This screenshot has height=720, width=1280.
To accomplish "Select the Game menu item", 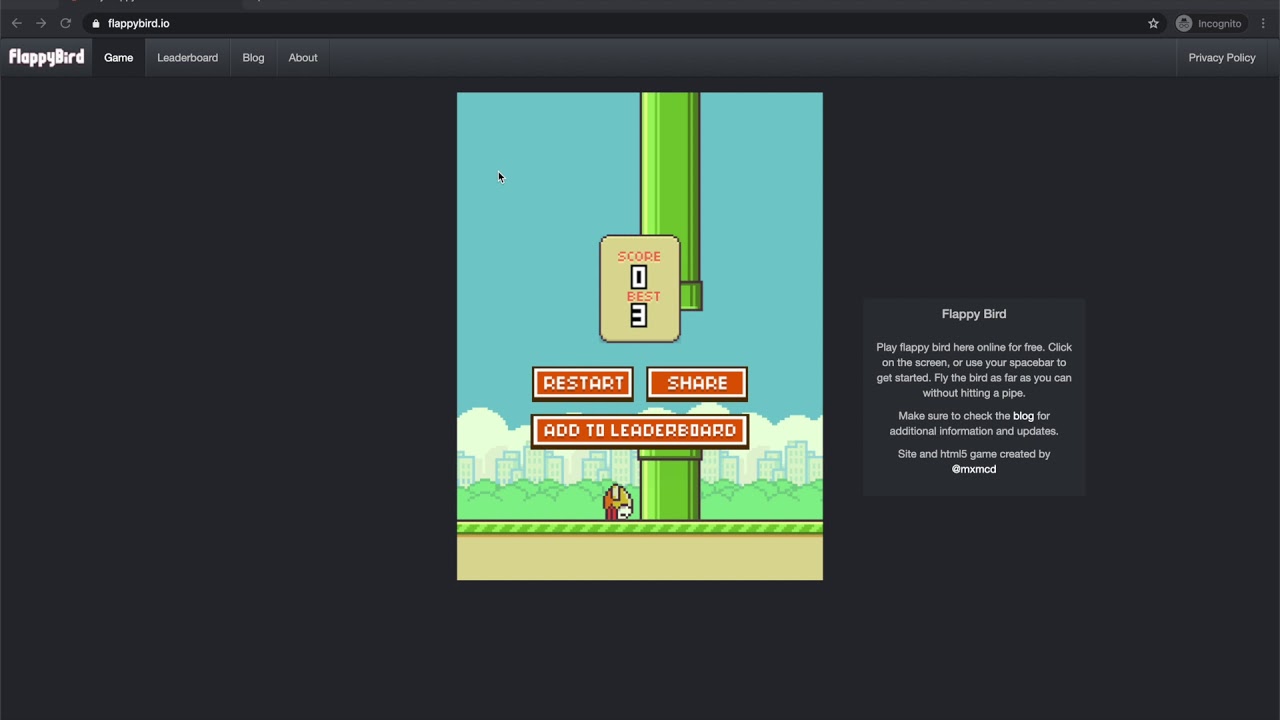I will click(118, 57).
